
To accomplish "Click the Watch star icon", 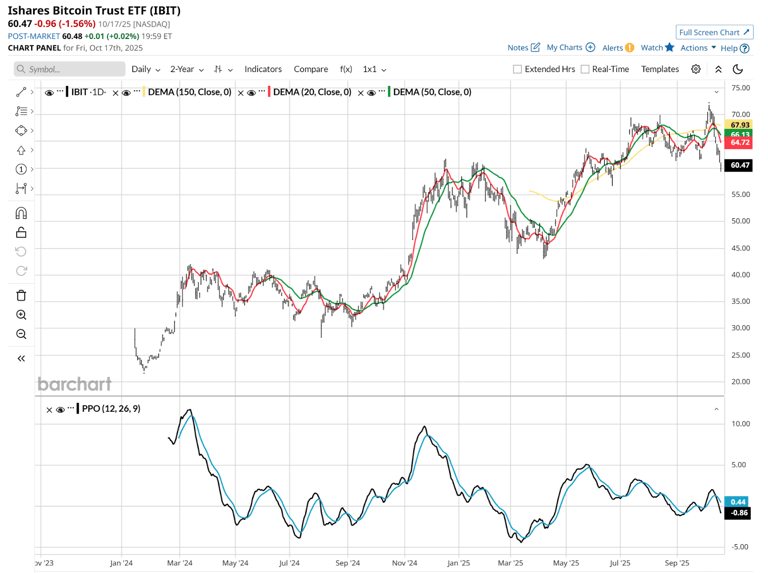I will (670, 48).
